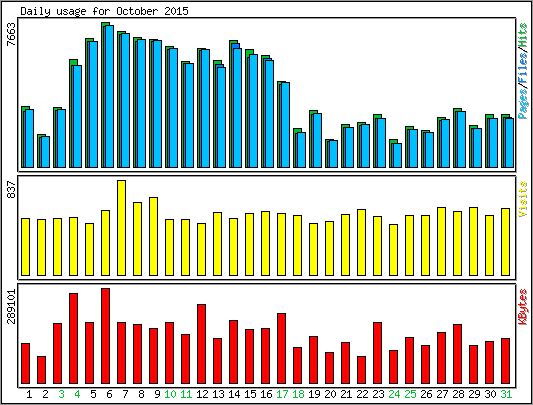Screen dimensions: 533x405
Task: Select the hits bar for day 14
Action: click(x=233, y=104)
